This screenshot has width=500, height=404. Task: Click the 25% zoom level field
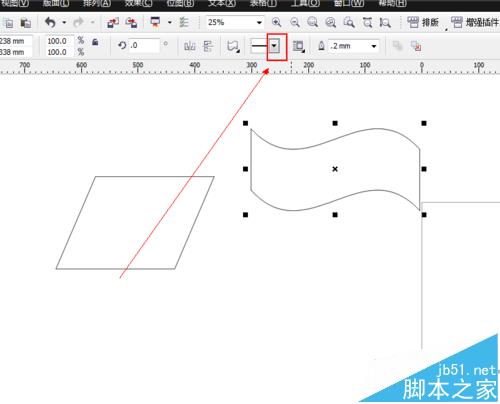(x=230, y=23)
